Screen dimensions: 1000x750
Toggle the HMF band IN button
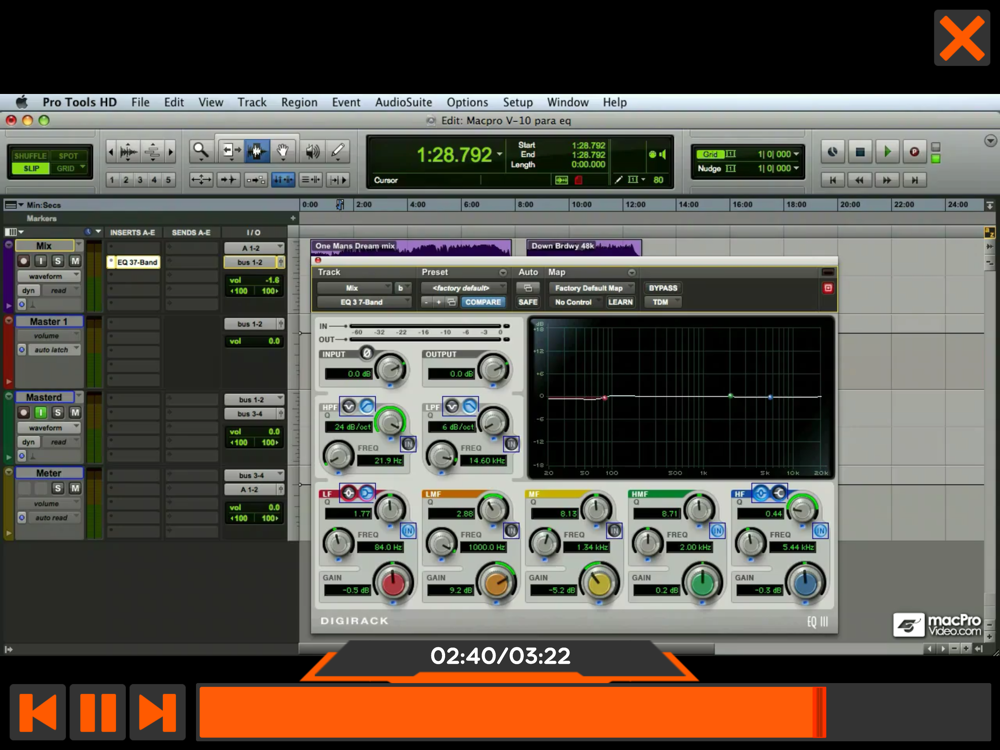(717, 530)
